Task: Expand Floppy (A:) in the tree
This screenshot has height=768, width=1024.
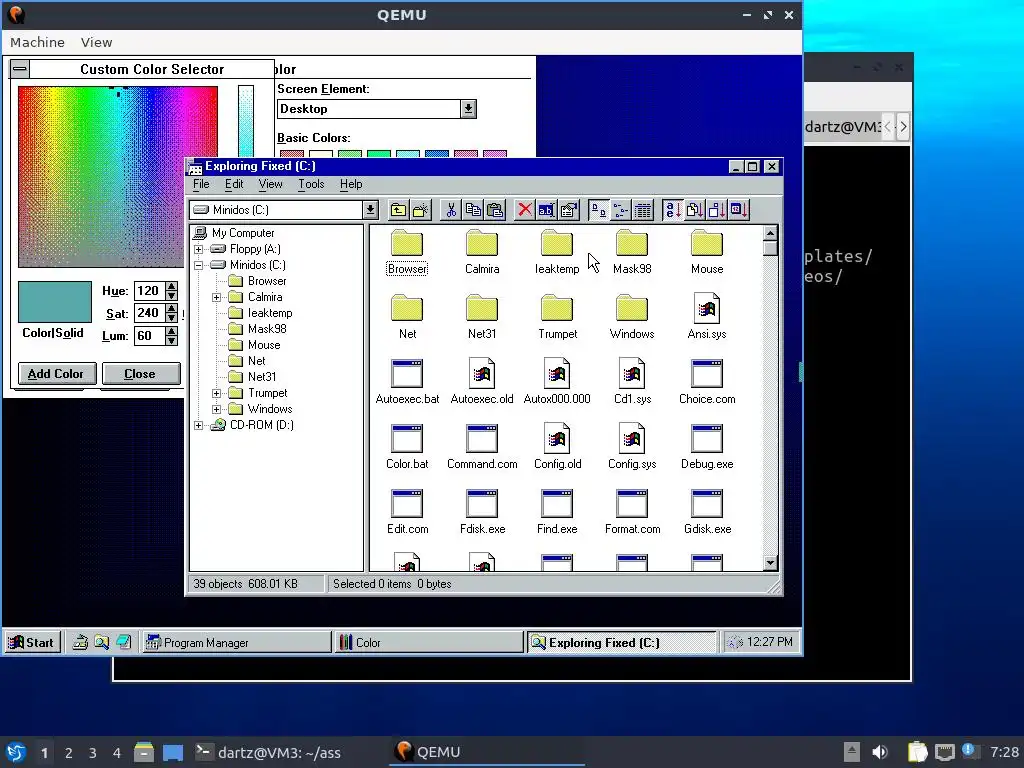Action: pyautogui.click(x=199, y=249)
